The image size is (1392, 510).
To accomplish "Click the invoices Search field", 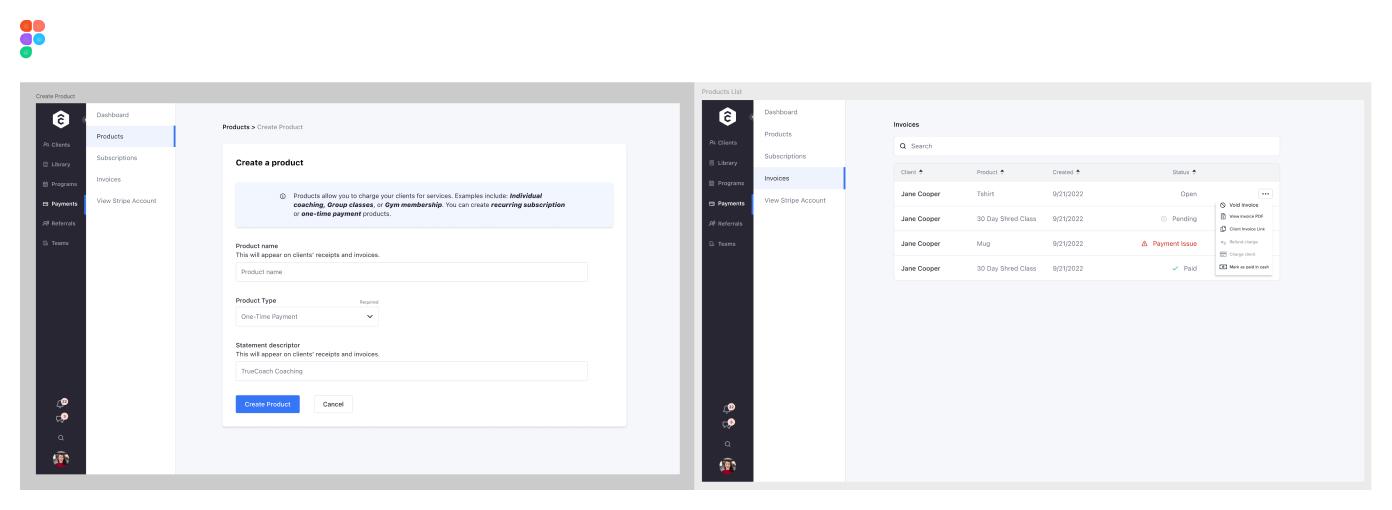I will point(1086,147).
